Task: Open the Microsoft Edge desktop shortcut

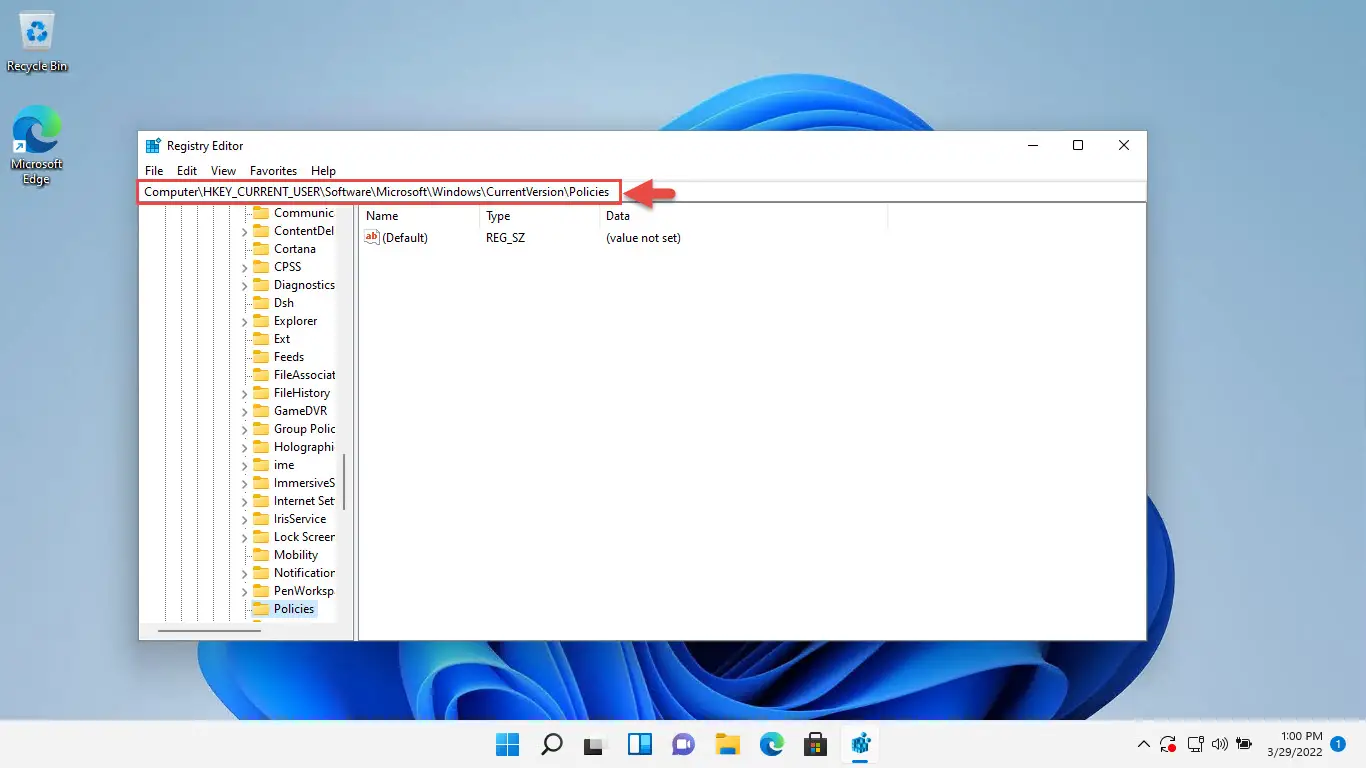Action: click(x=37, y=146)
